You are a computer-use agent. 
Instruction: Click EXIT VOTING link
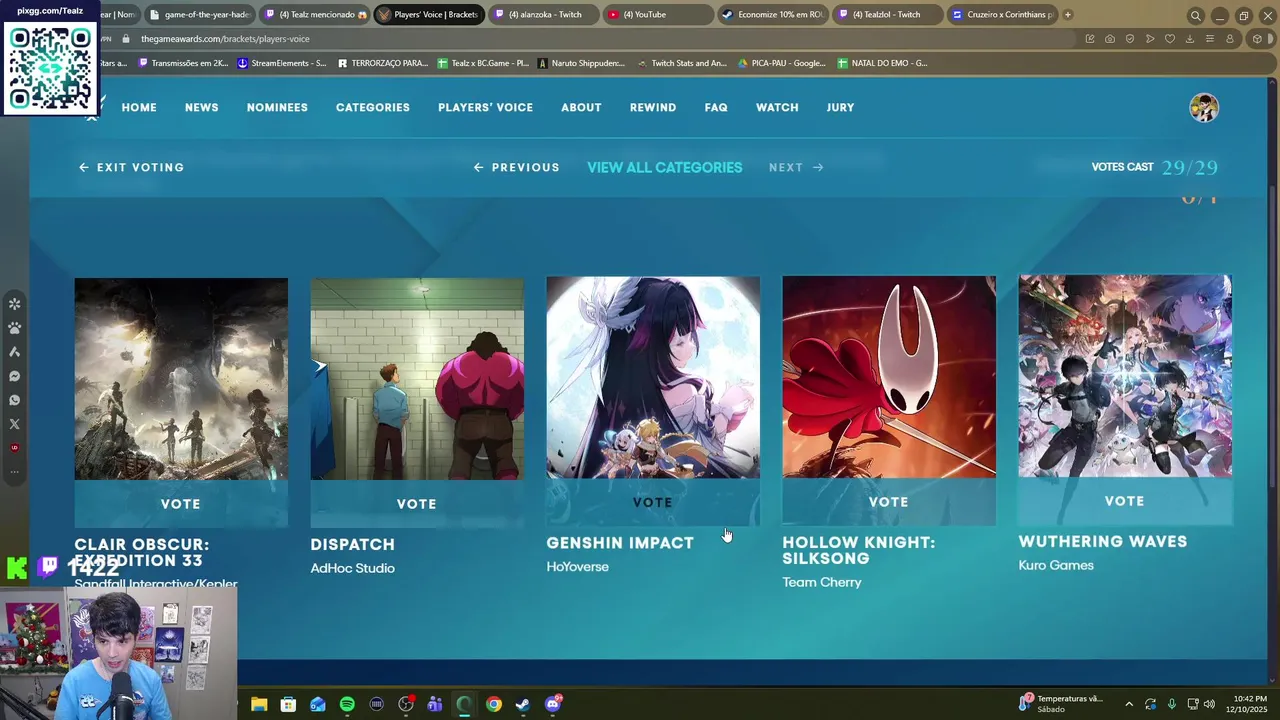click(x=132, y=167)
